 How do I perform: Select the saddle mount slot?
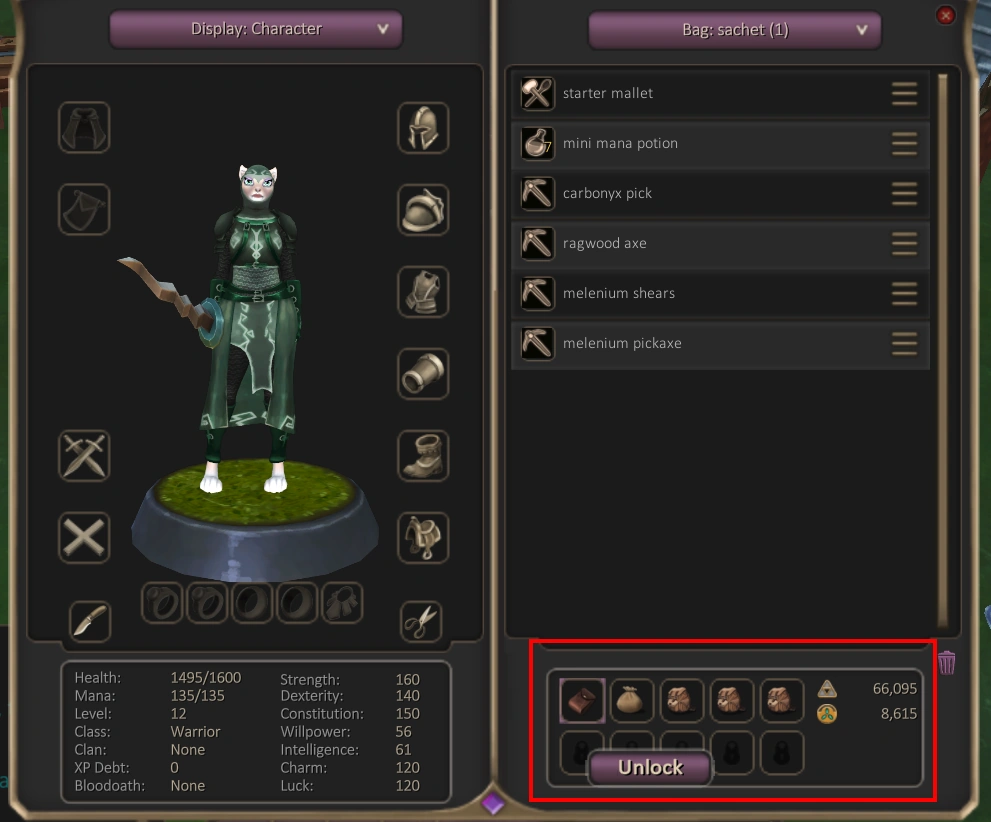pos(423,538)
